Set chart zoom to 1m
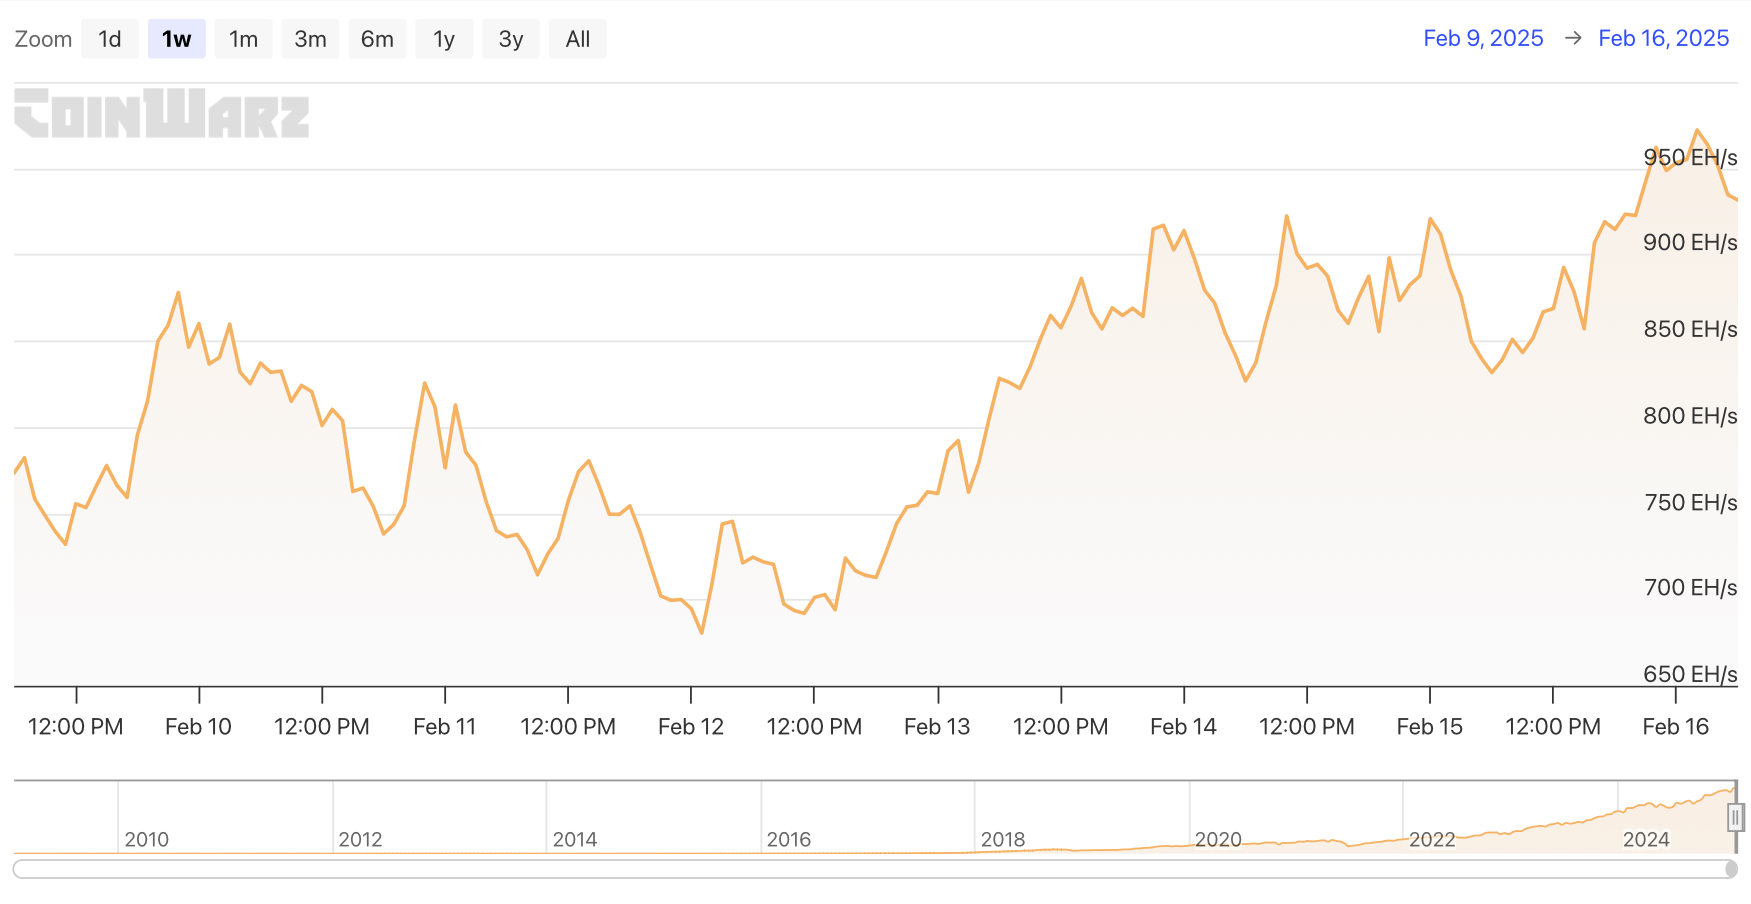Viewport: 1751px width, 904px height. pos(243,39)
